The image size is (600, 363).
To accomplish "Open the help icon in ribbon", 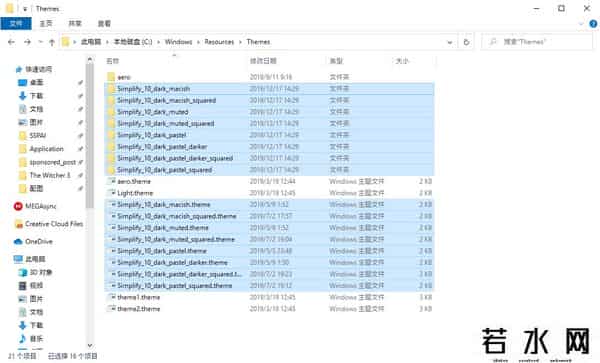I will pyautogui.click(x=593, y=24).
